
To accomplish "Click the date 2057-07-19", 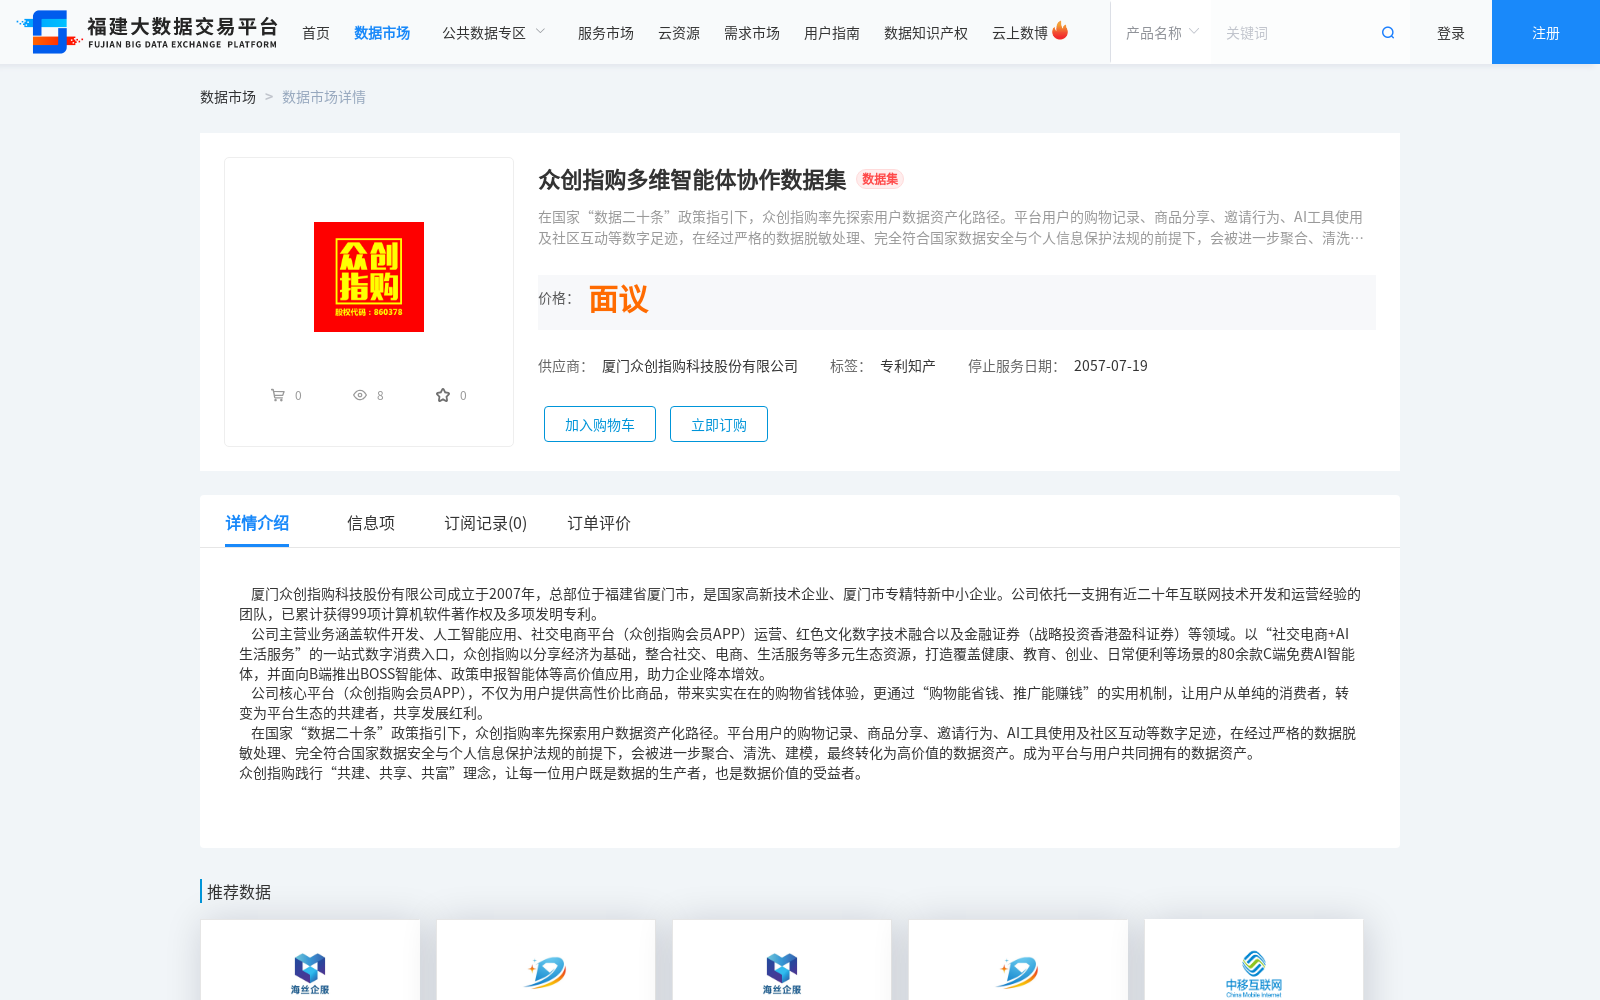I will click(1111, 366).
